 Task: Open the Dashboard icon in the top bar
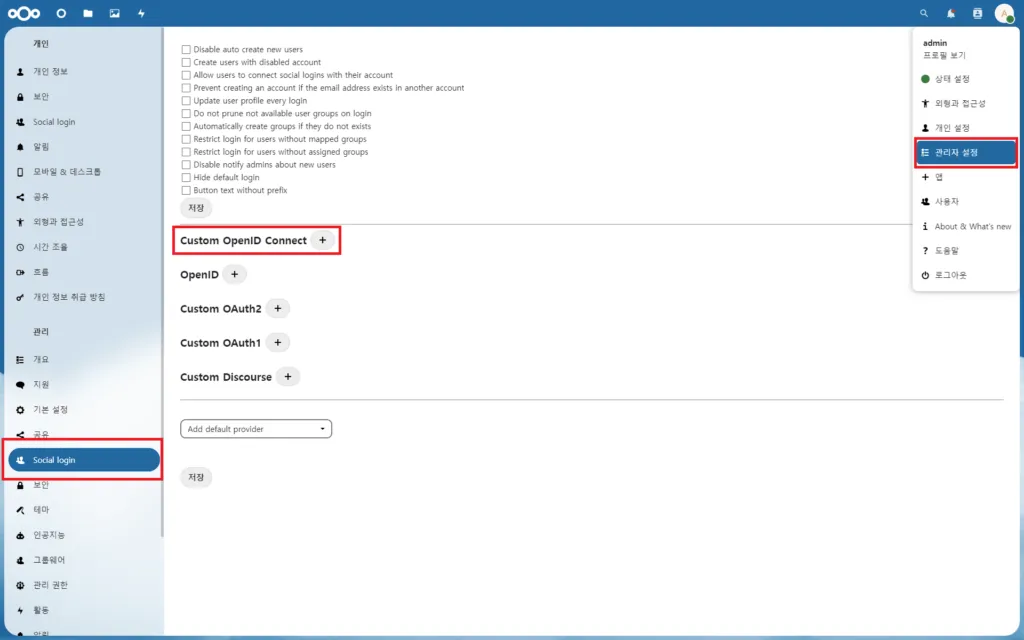(x=60, y=13)
